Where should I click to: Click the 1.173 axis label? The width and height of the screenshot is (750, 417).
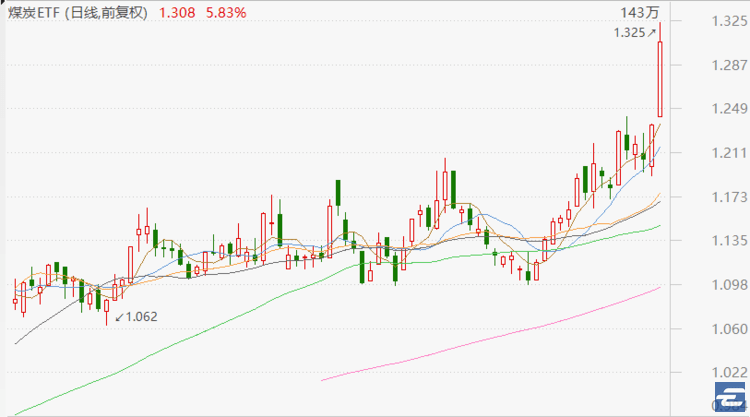click(729, 197)
